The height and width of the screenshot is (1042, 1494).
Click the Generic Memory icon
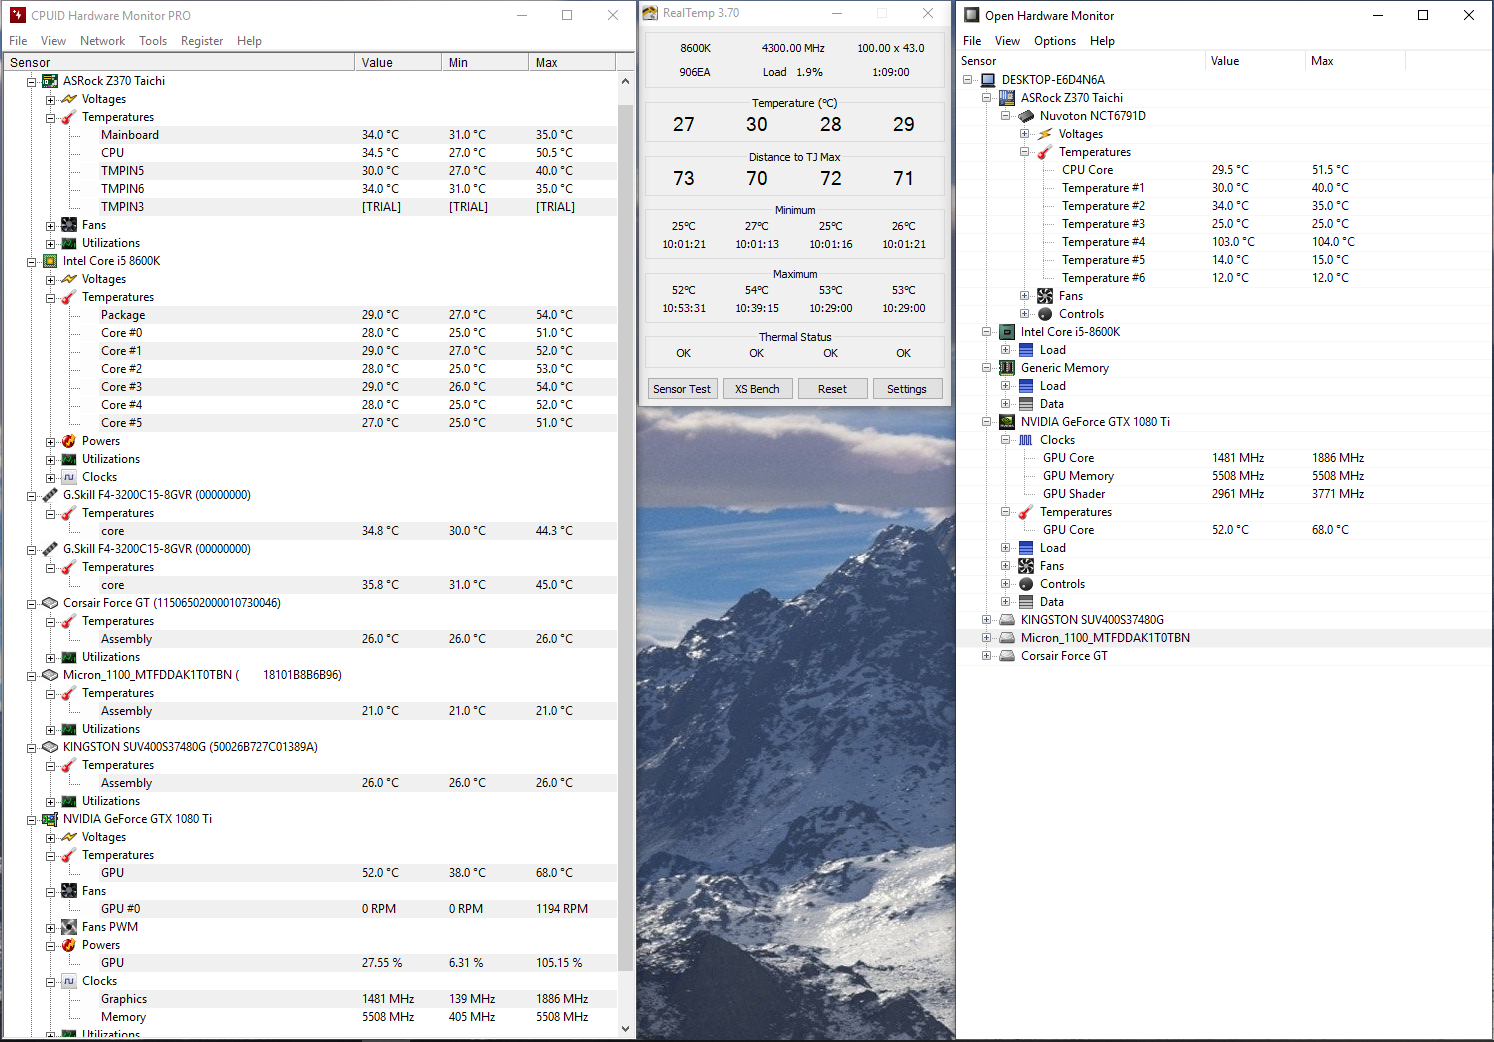coord(1007,368)
